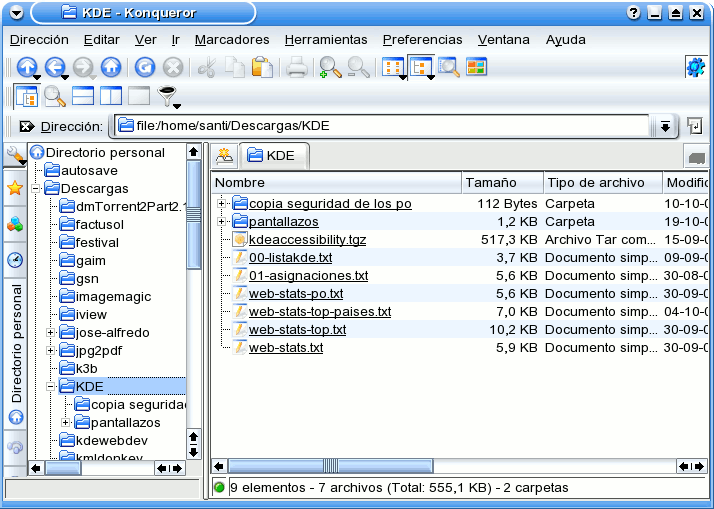
Task: Toggle the Directorio personal vertical sidebar tab
Action: [x=15, y=343]
